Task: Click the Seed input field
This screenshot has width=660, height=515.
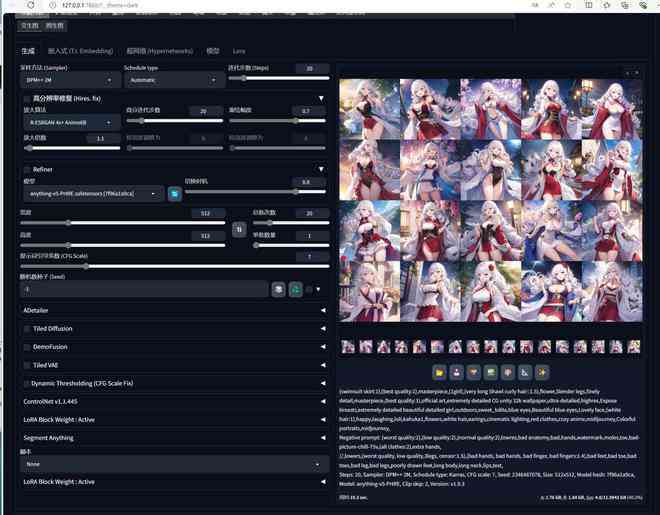Action: coord(144,289)
